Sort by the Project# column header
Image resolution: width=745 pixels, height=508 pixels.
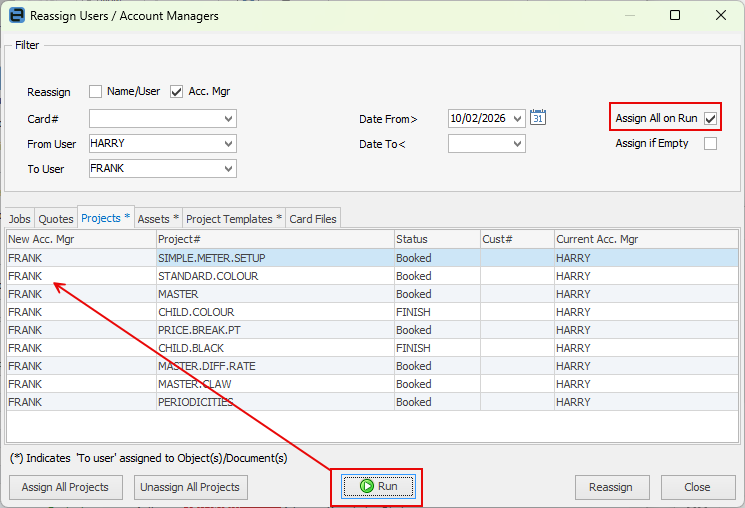point(275,239)
